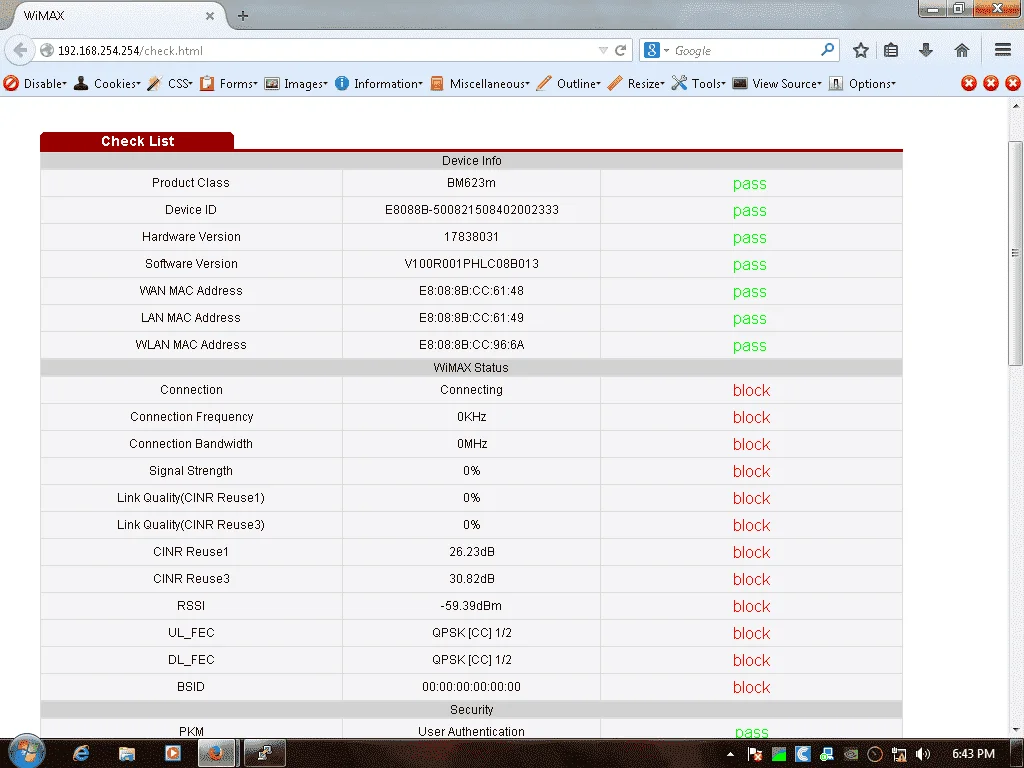Viewport: 1024px width, 768px height.
Task: Click the middle red error icon on developer toolbar
Action: pyautogui.click(x=991, y=83)
